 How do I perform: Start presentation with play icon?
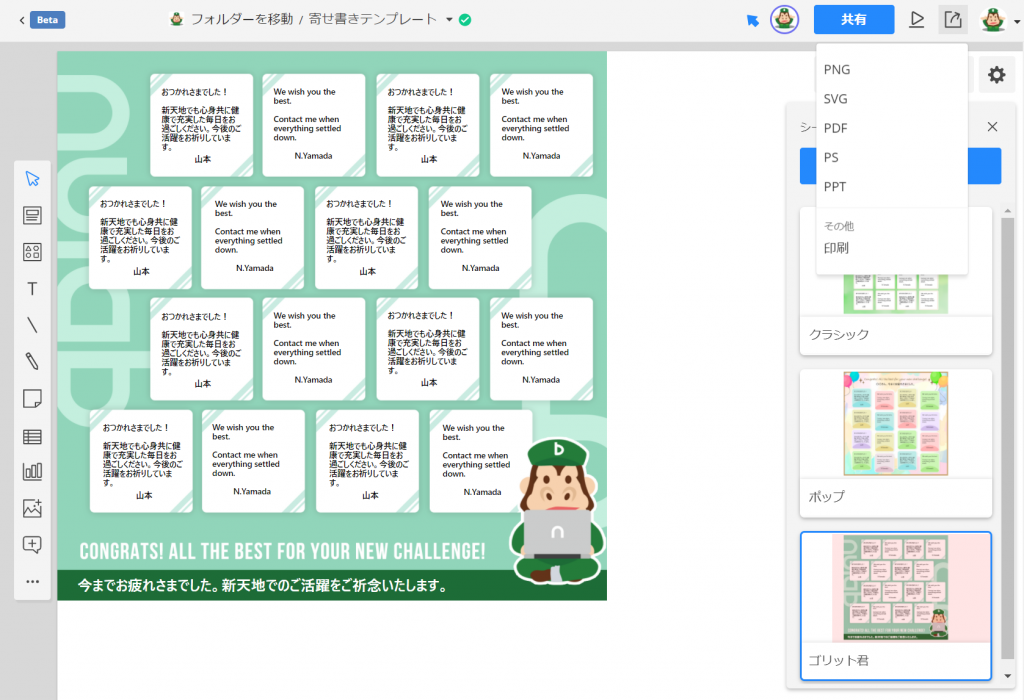pyautogui.click(x=916, y=20)
